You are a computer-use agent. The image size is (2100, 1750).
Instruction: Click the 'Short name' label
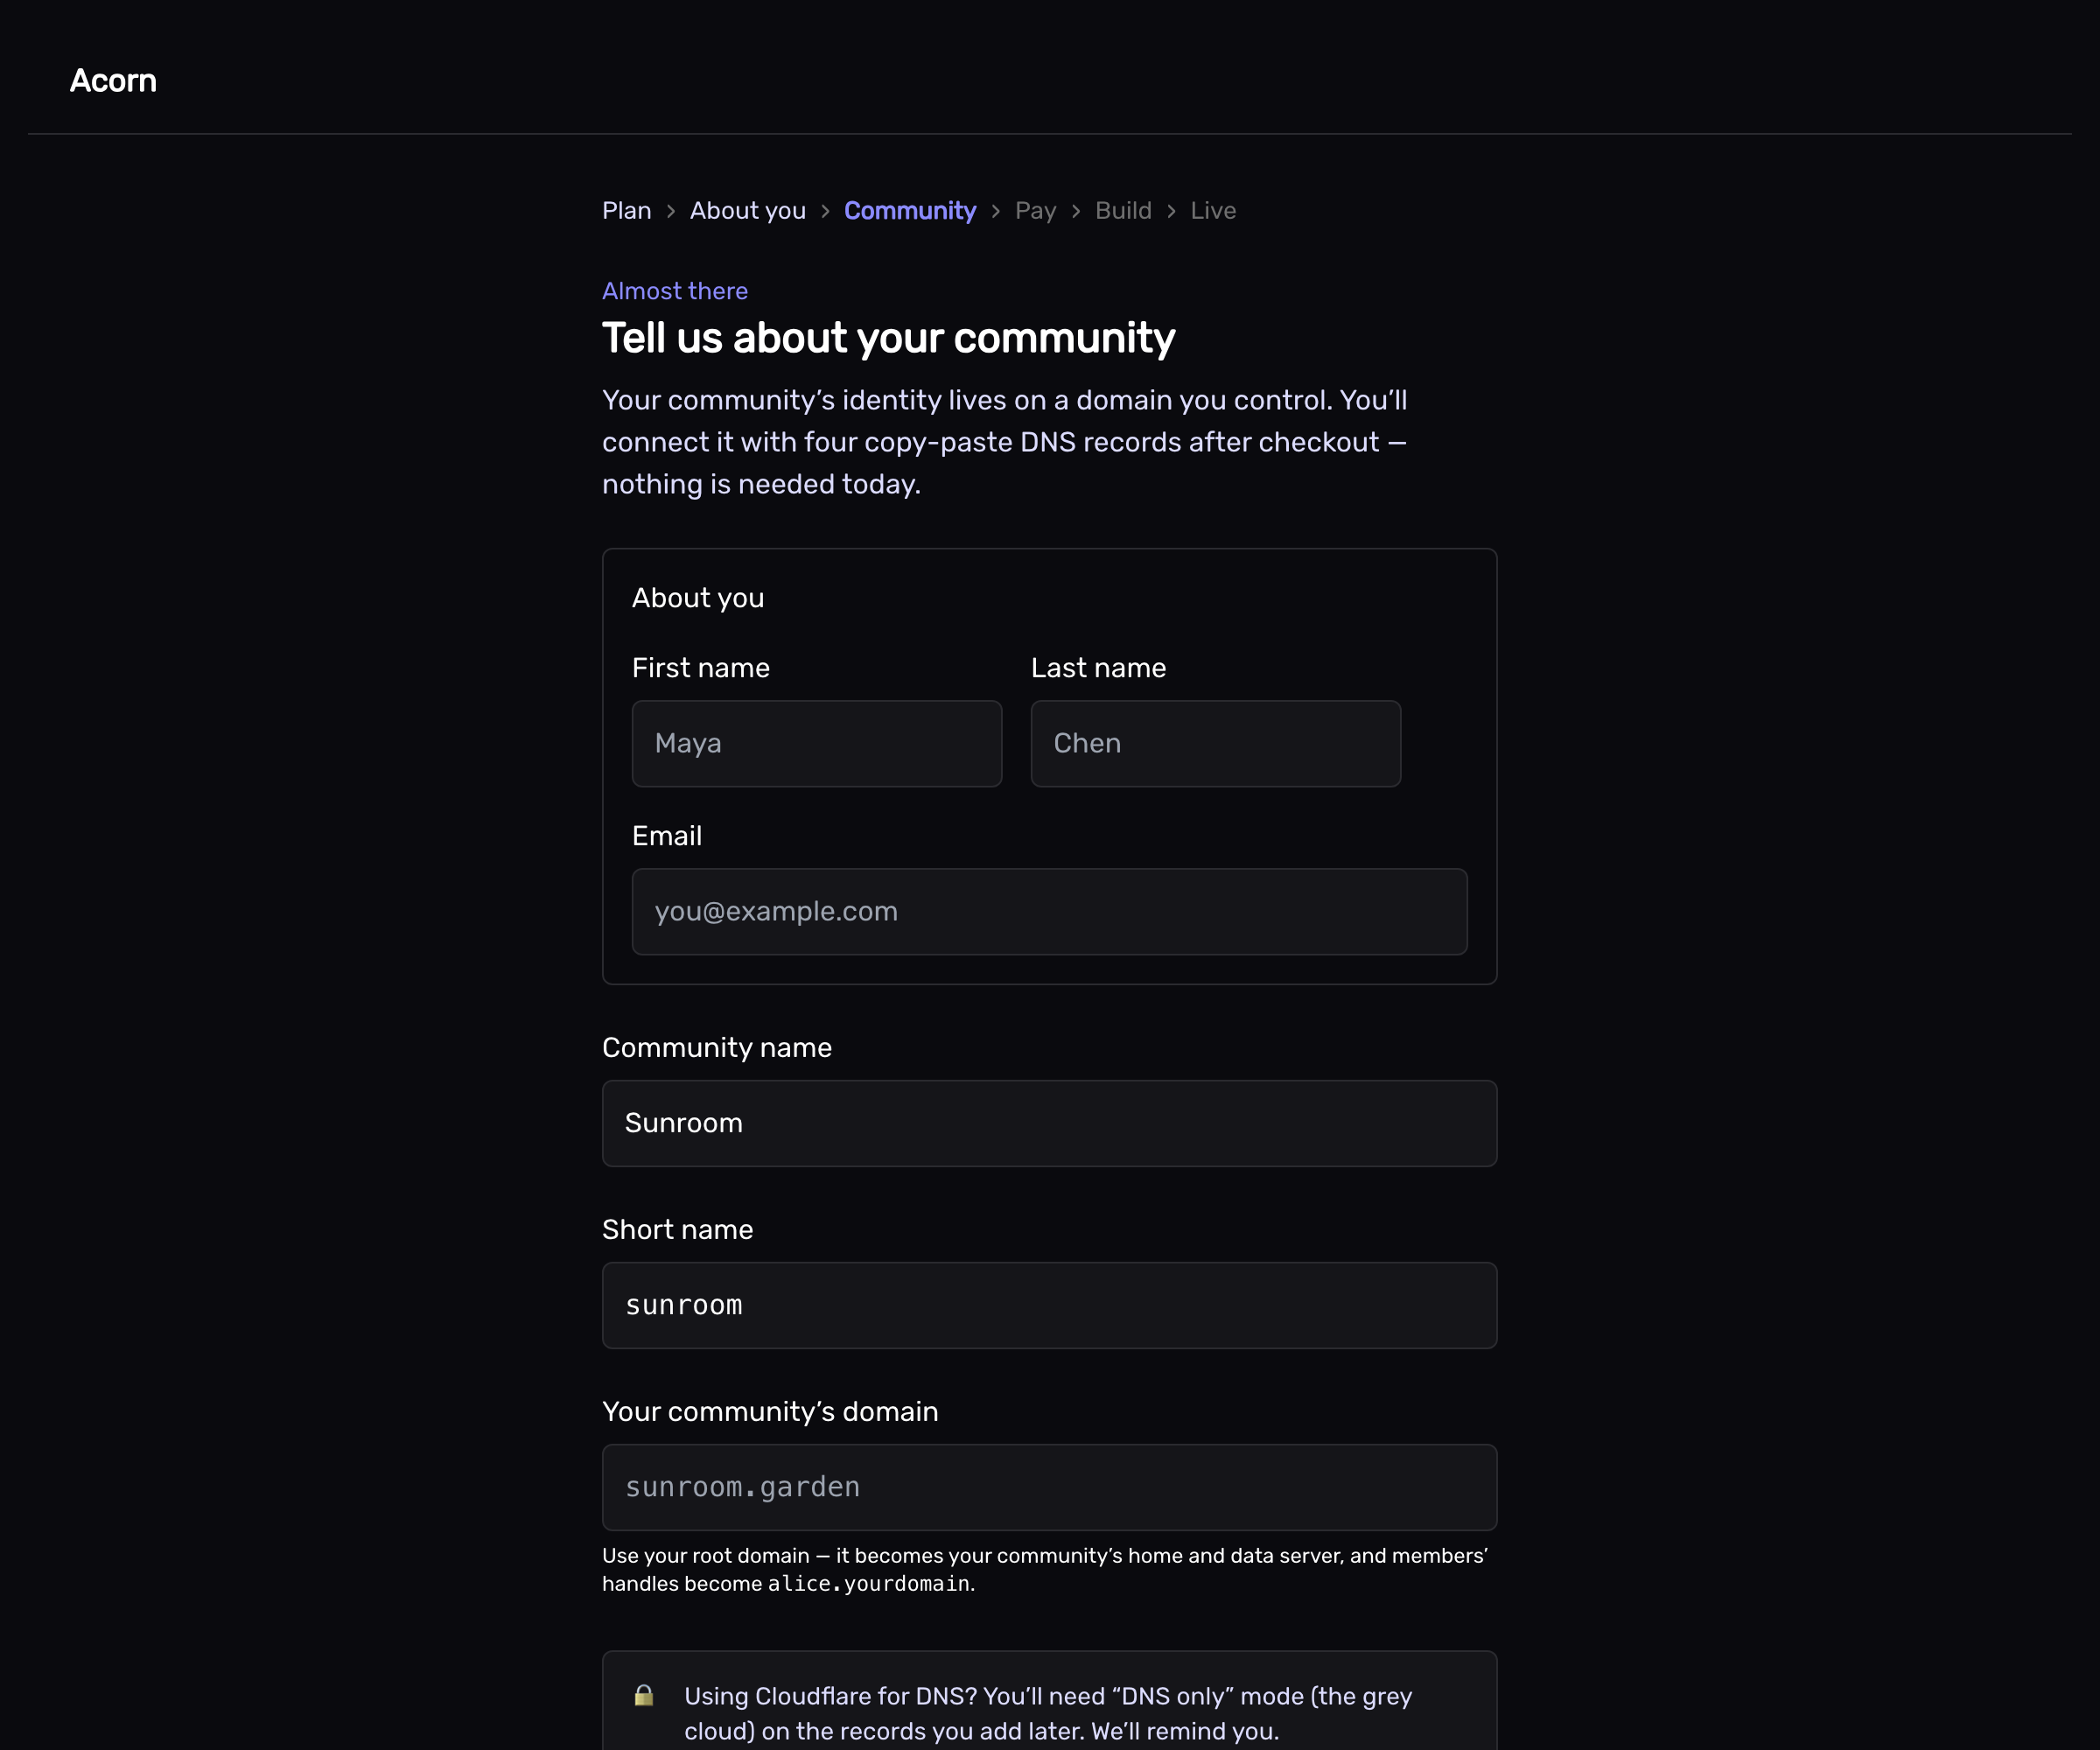click(677, 1229)
